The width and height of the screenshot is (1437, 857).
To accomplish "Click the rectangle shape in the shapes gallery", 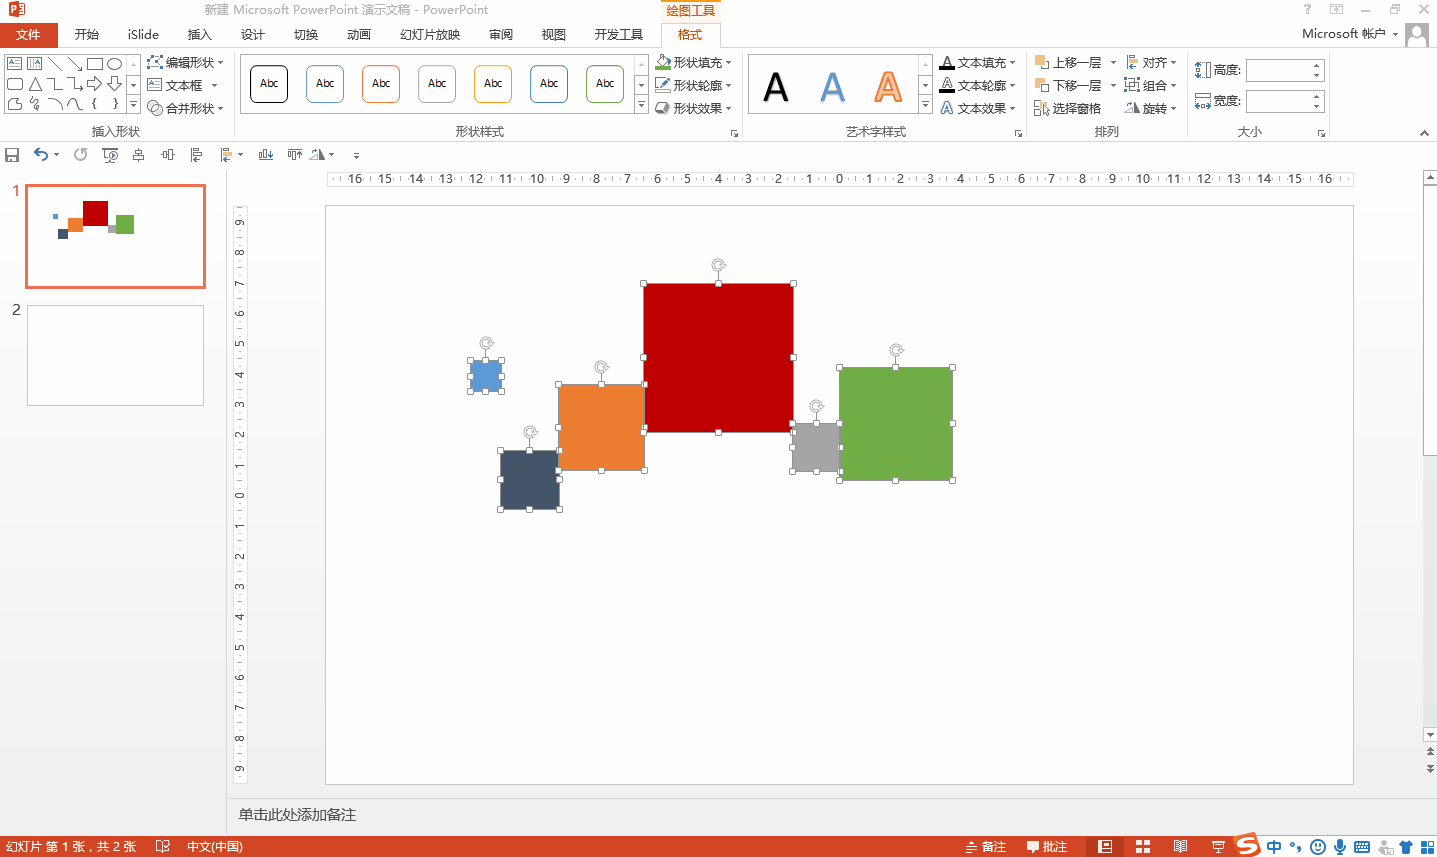I will point(95,64).
